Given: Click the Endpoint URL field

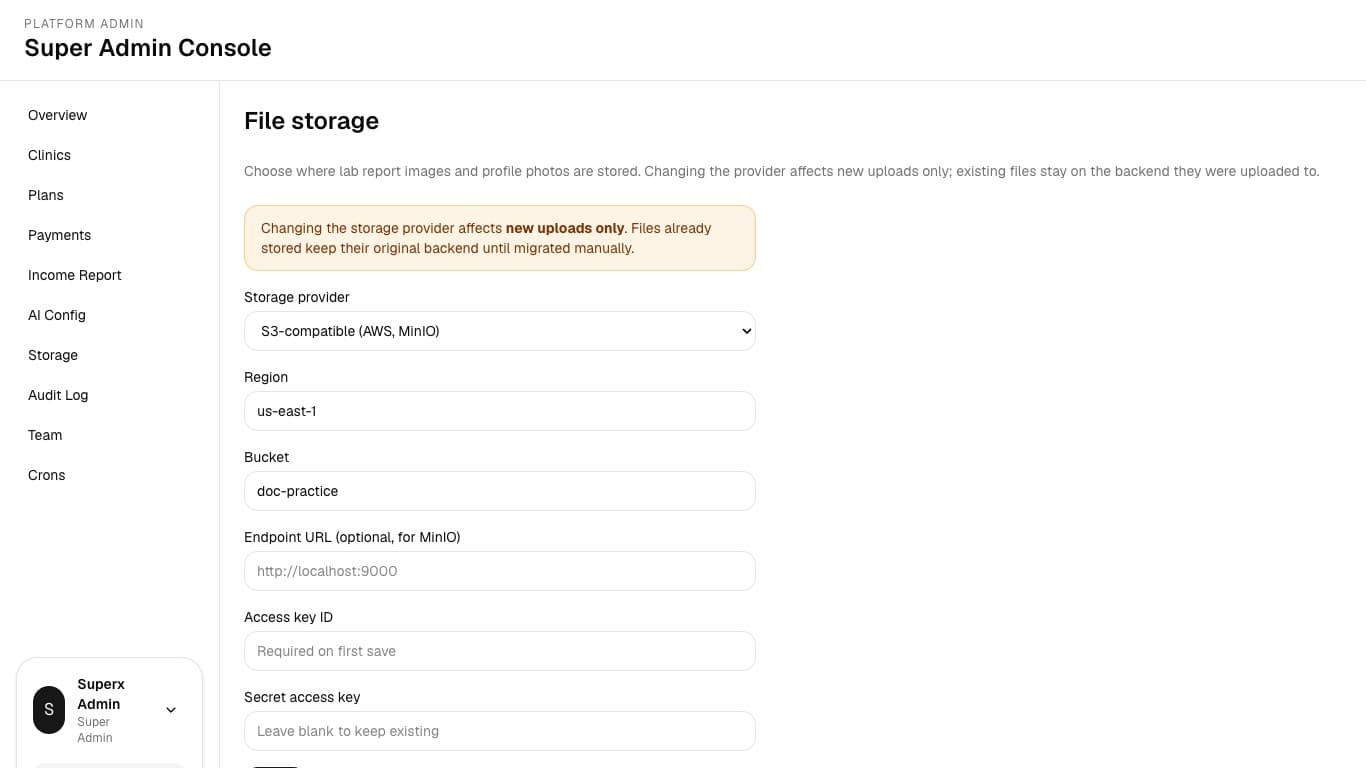Looking at the screenshot, I should tap(499, 571).
